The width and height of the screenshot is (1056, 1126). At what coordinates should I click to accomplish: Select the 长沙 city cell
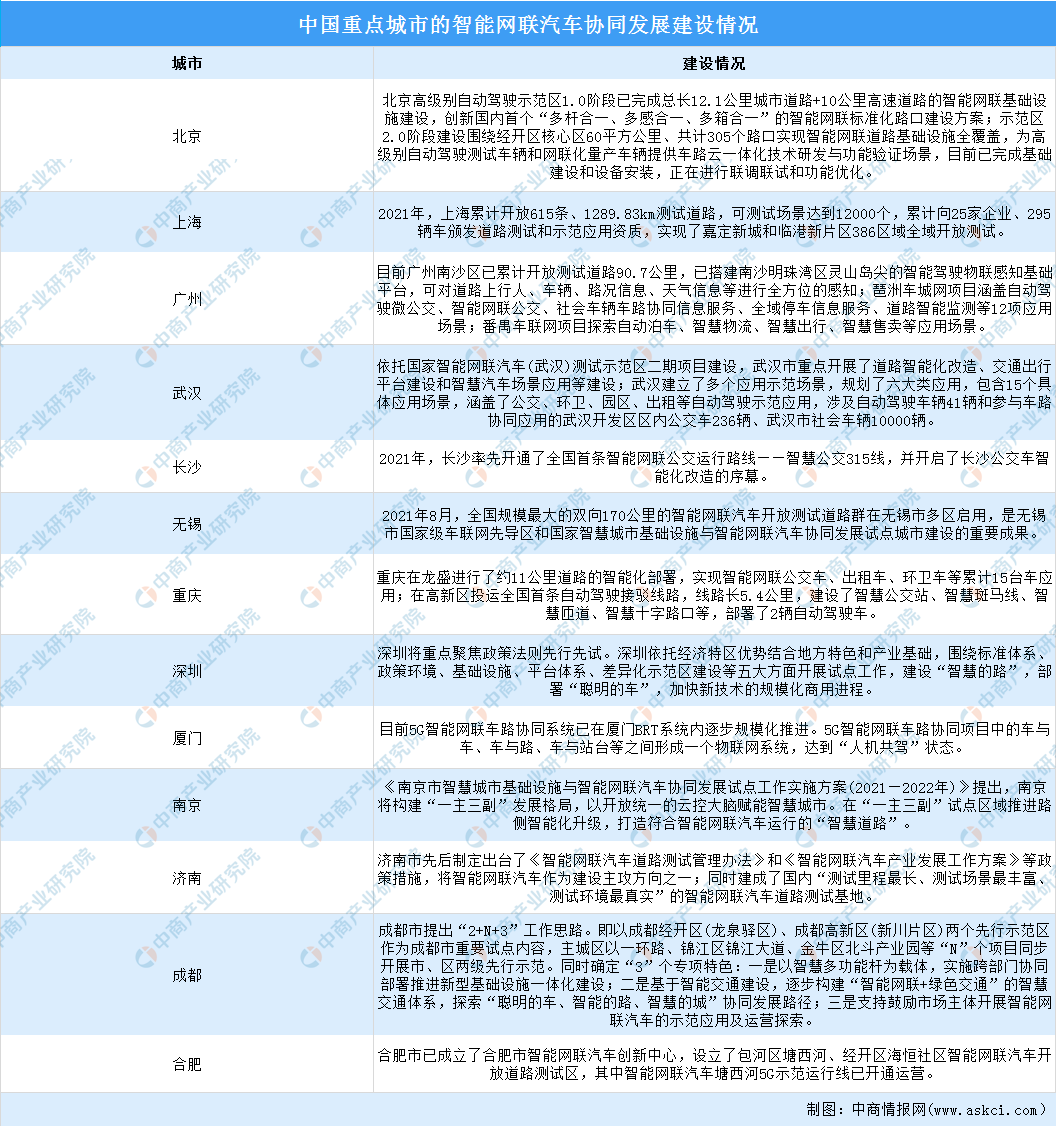pos(187,466)
